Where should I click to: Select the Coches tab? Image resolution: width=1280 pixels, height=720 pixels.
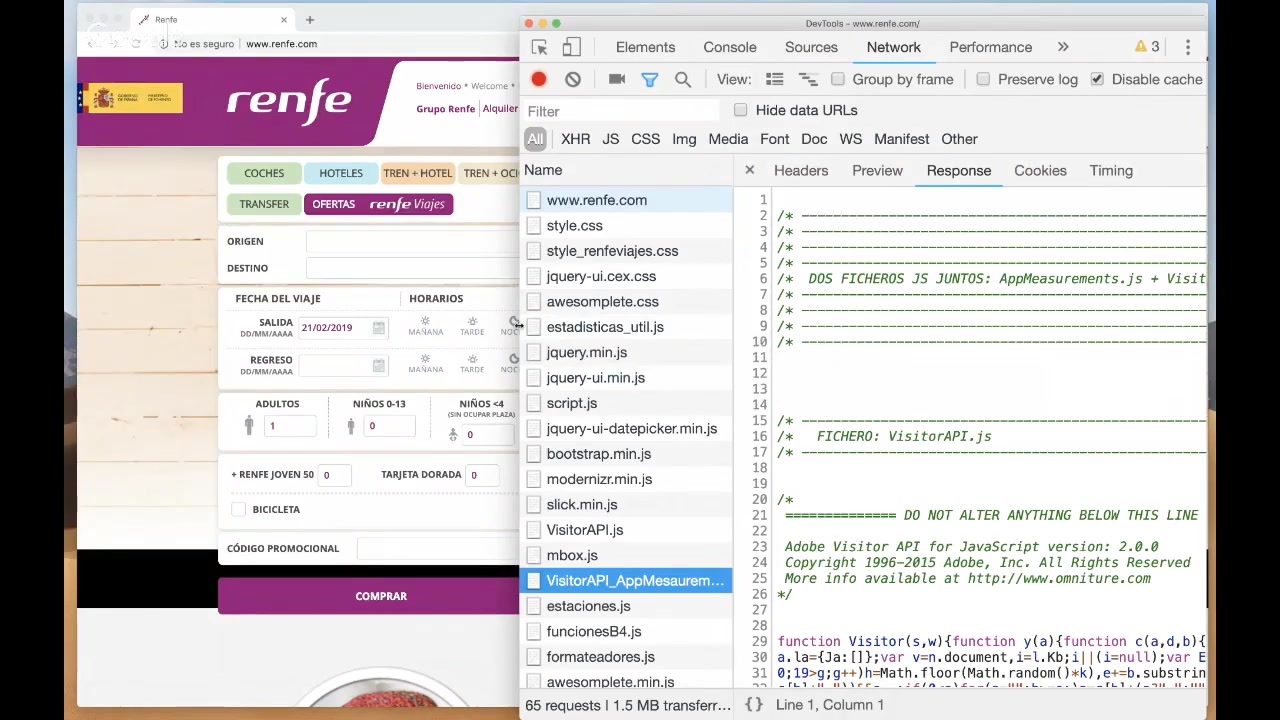coord(264,173)
